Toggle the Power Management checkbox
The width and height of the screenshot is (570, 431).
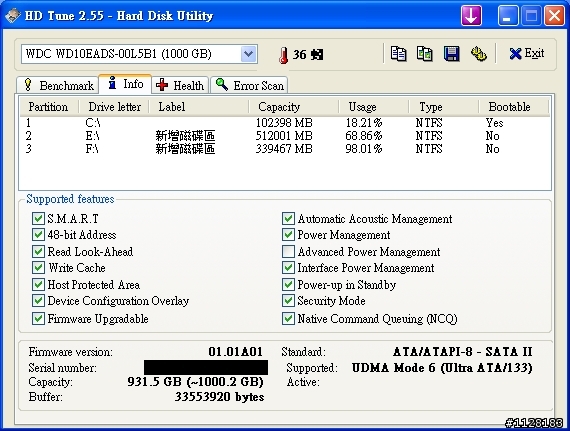[288, 234]
